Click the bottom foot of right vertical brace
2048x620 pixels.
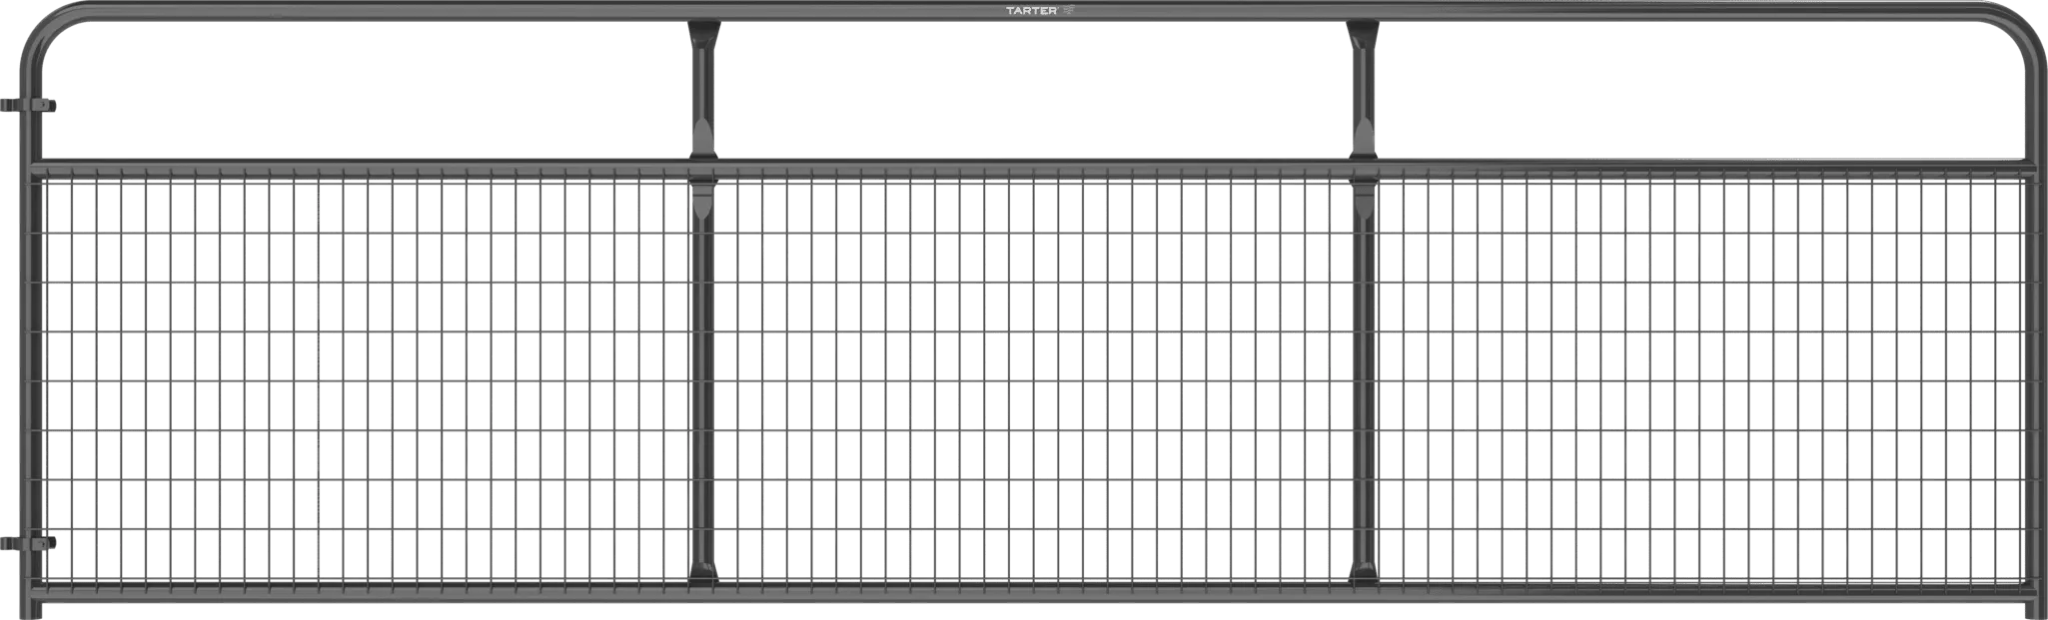coord(1361,572)
